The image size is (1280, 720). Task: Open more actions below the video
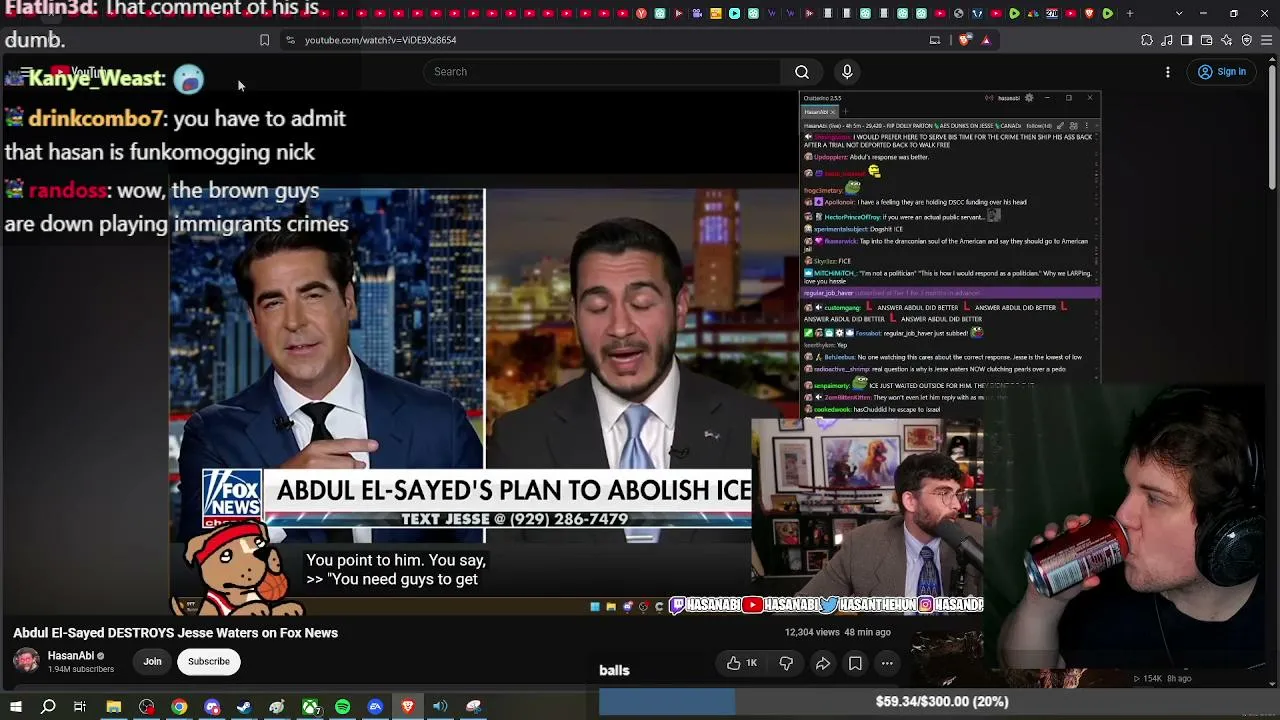[x=887, y=663]
